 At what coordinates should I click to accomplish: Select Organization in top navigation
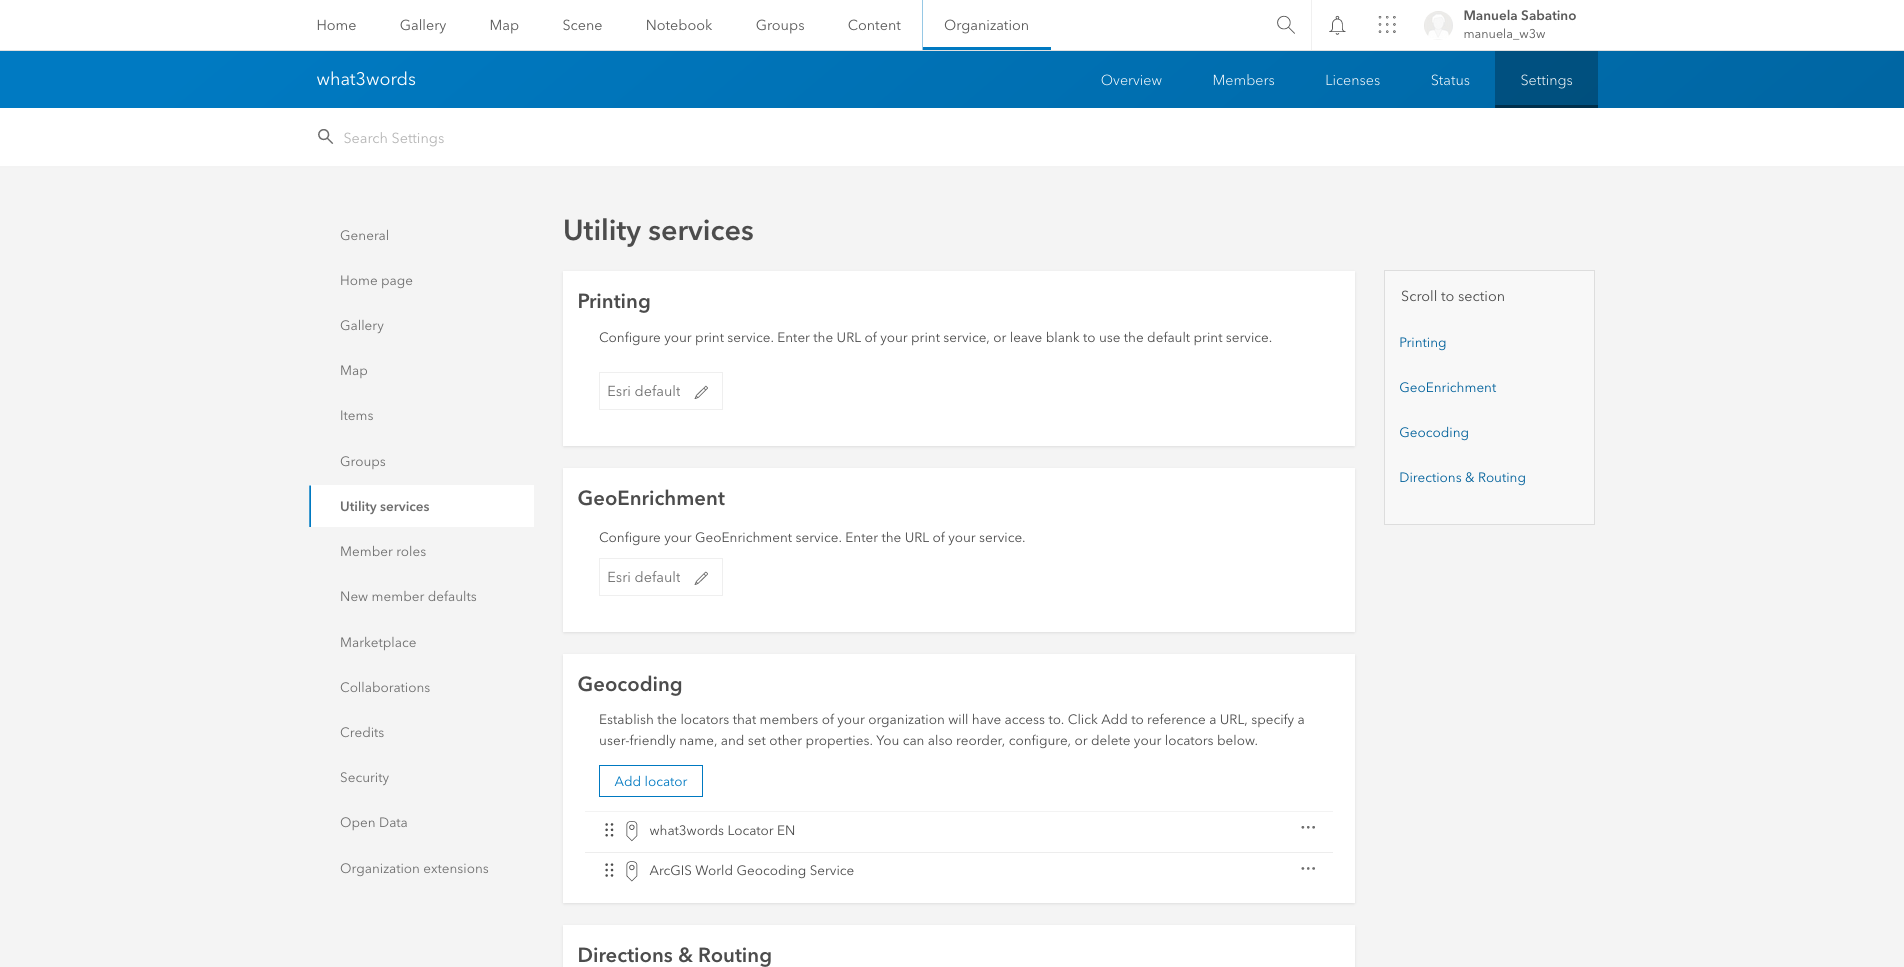[986, 25]
